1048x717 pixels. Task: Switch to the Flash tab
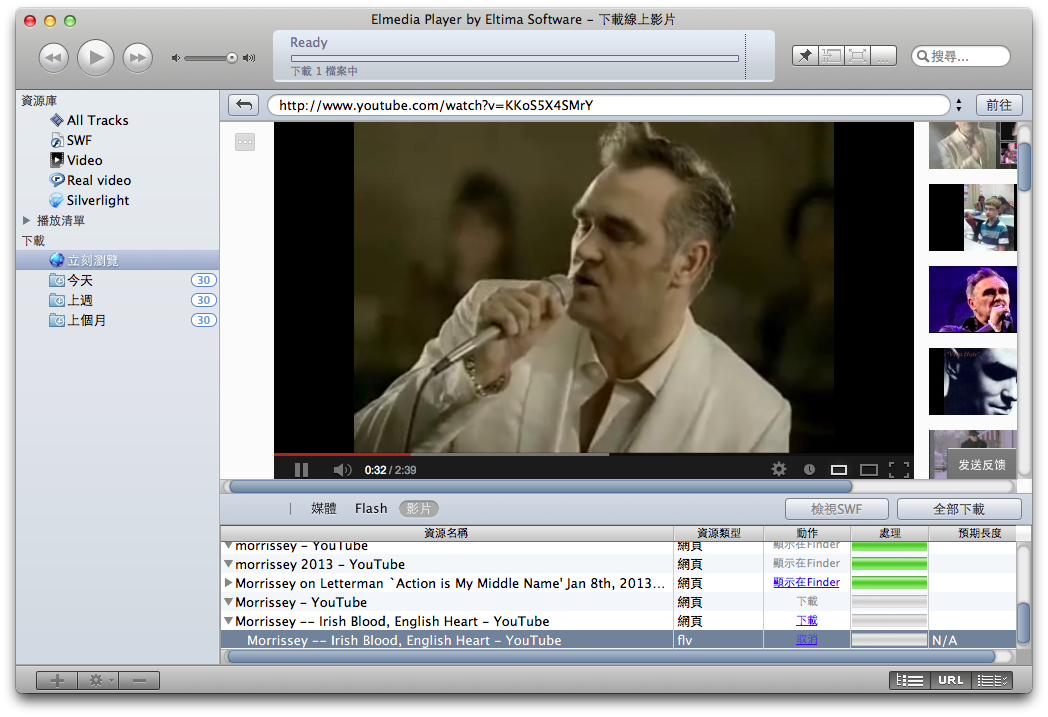tap(371, 509)
